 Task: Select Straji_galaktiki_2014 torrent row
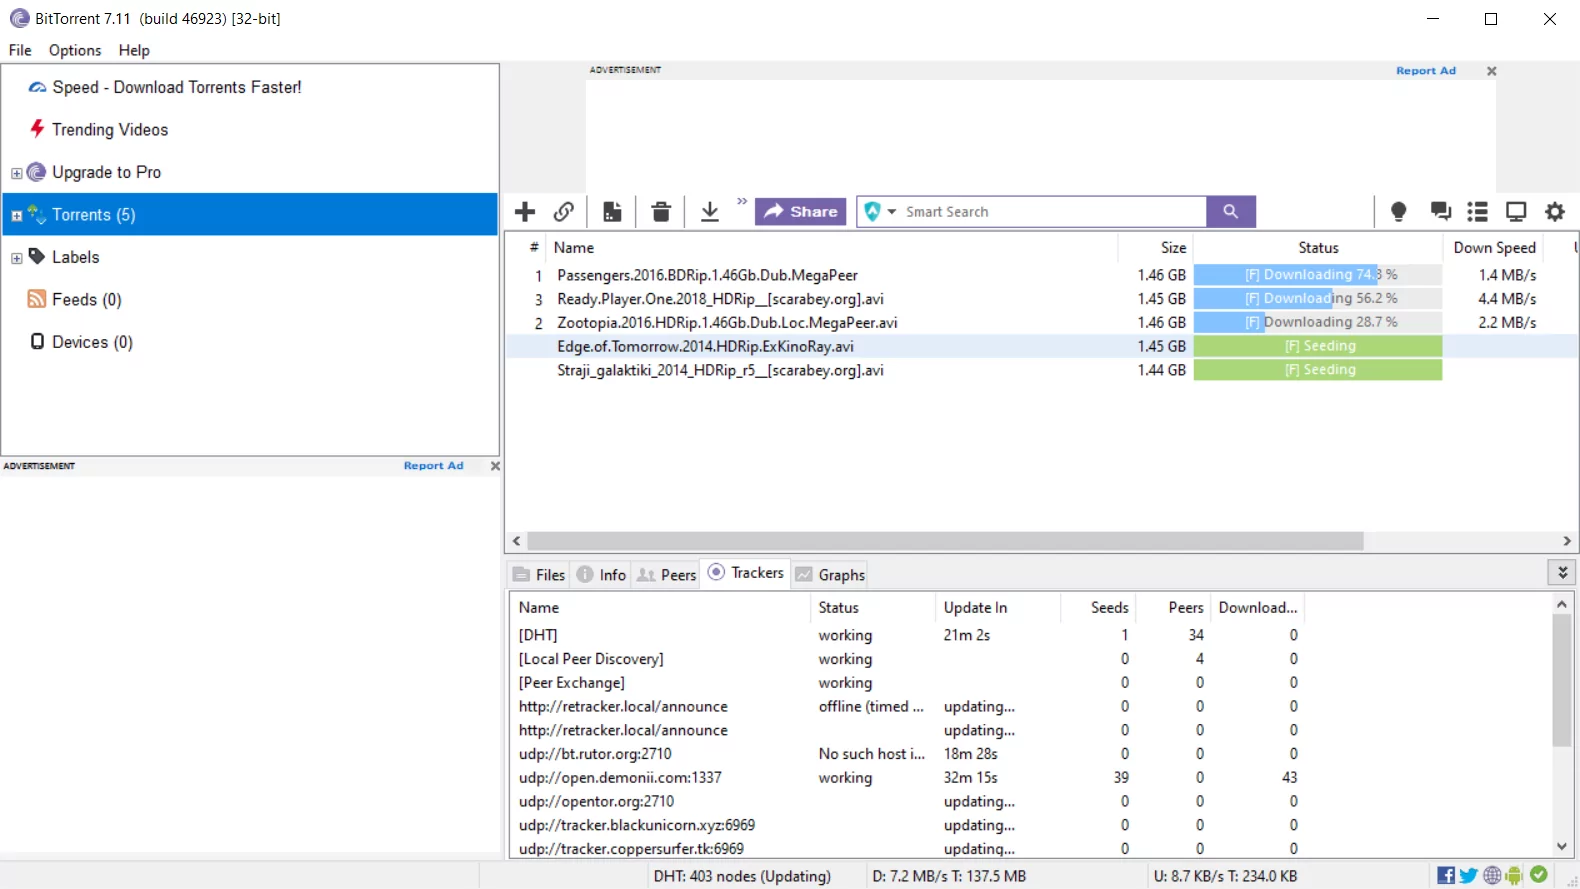(1040, 370)
